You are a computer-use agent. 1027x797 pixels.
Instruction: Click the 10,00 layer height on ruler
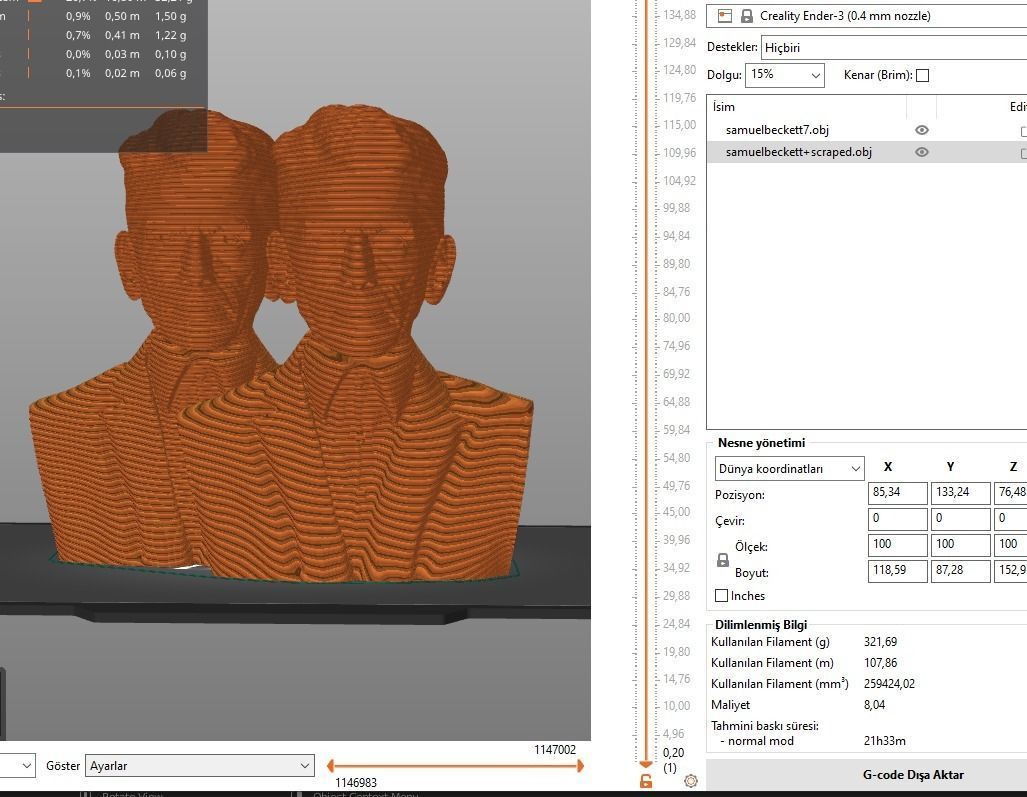coord(677,705)
